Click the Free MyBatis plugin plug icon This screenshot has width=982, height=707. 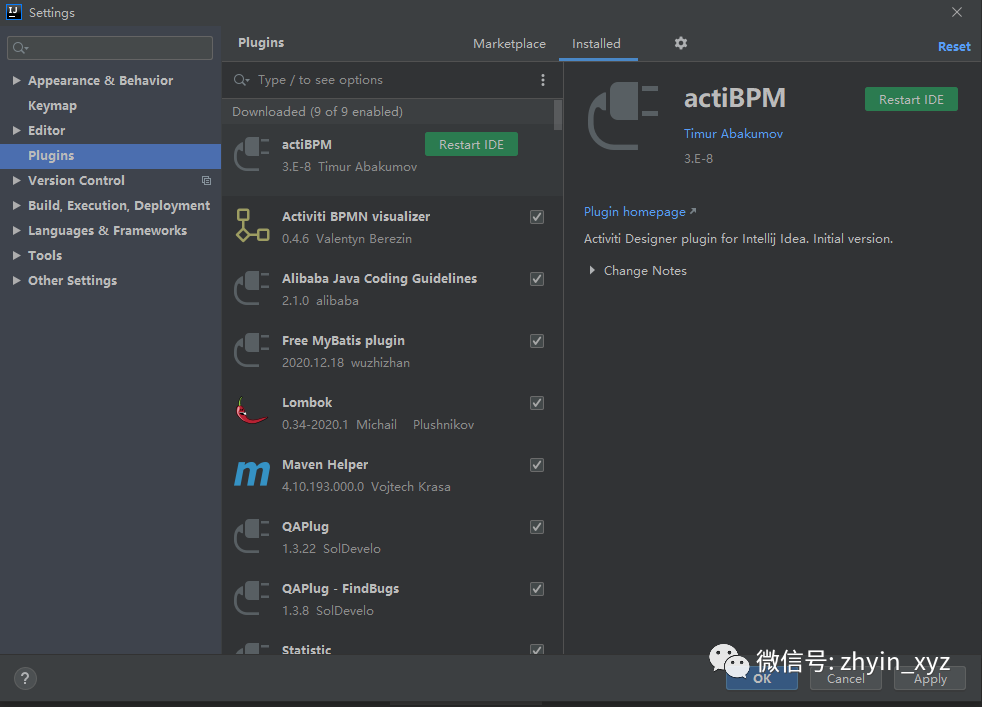tap(252, 350)
